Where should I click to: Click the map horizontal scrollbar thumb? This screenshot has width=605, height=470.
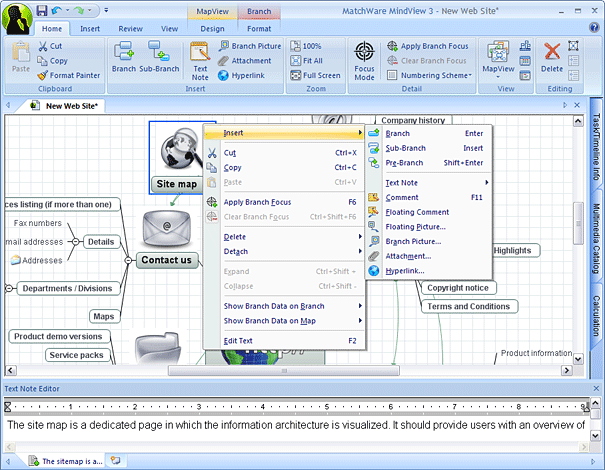pos(284,371)
